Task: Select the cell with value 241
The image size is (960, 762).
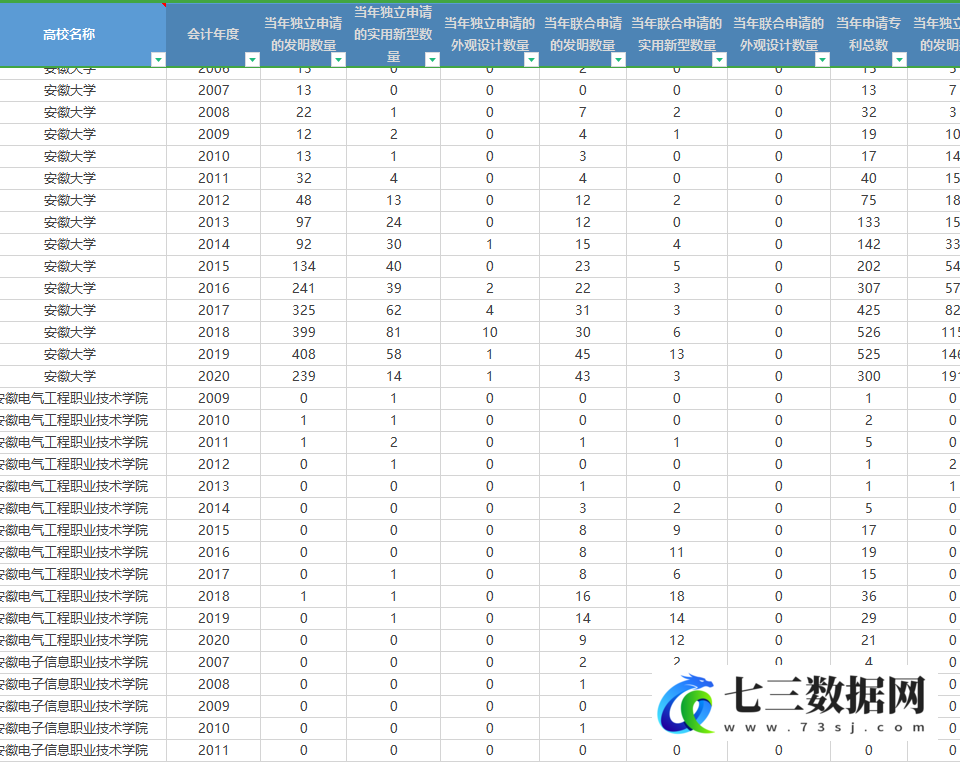Action: tap(304, 288)
